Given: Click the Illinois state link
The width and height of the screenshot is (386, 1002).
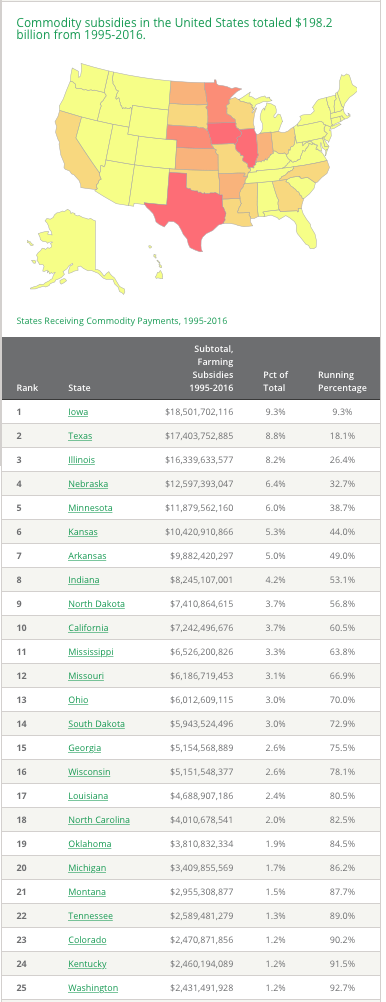Looking at the screenshot, I should coord(81,460).
